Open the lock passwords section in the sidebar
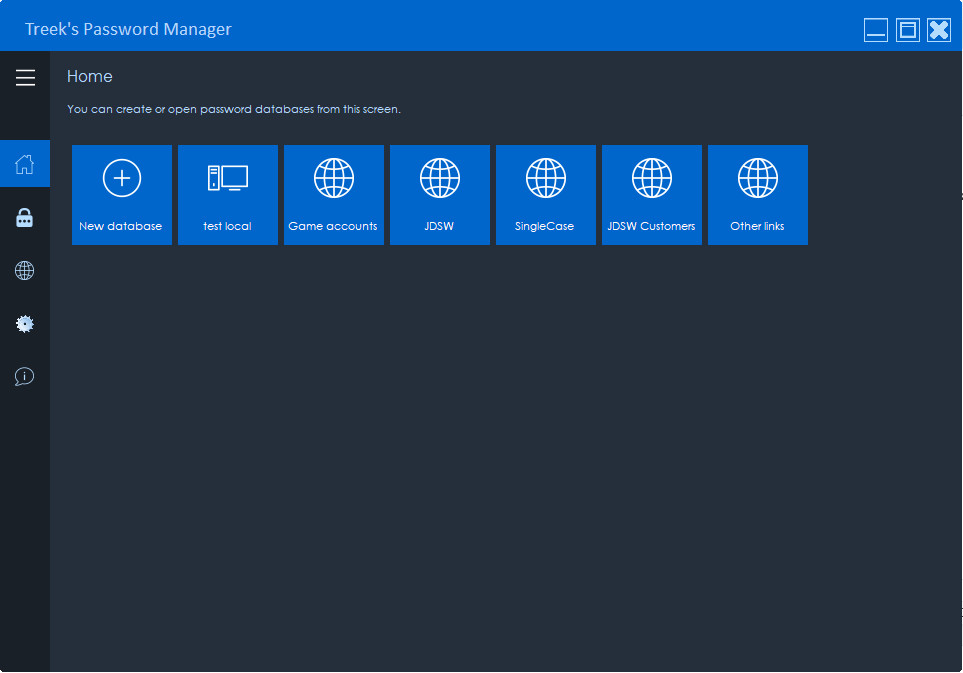Image resolution: width=963 pixels, height=673 pixels. click(x=25, y=217)
